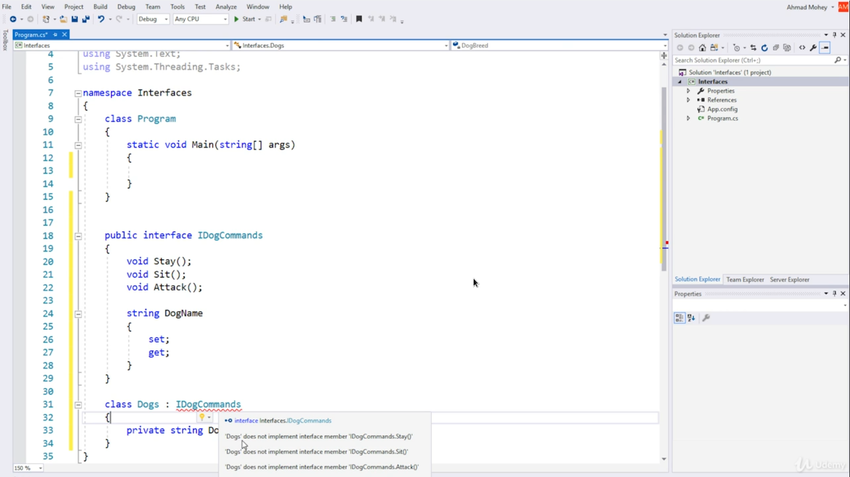Open the Interfaces project navigation dropdown
Viewport: 850px width, 477px height.
(x=122, y=46)
